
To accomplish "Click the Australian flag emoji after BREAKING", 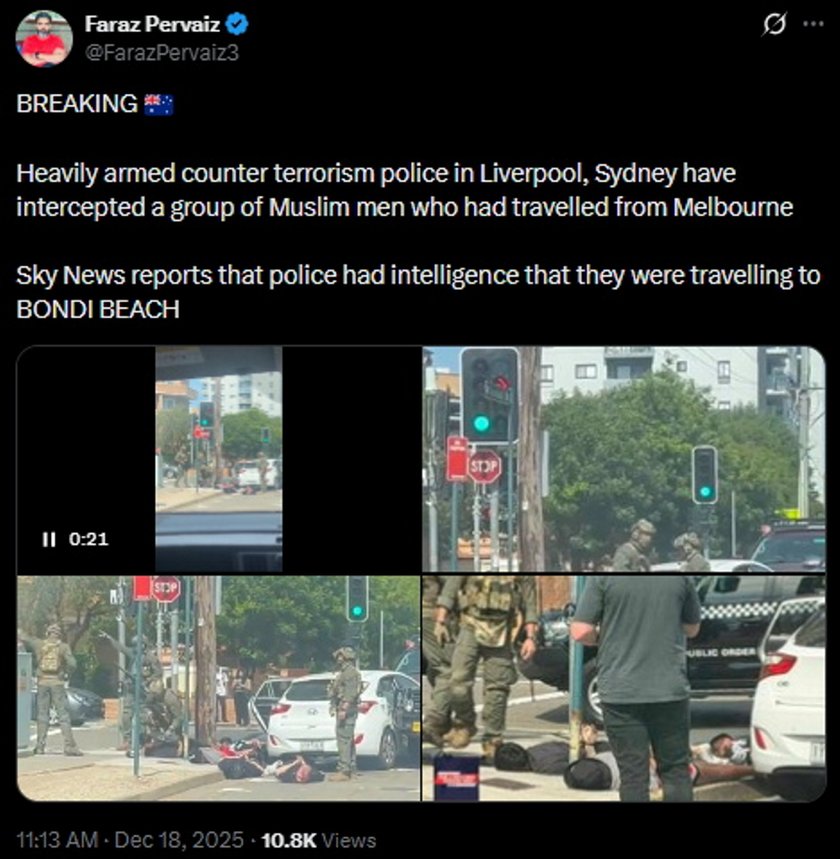I will click(159, 104).
